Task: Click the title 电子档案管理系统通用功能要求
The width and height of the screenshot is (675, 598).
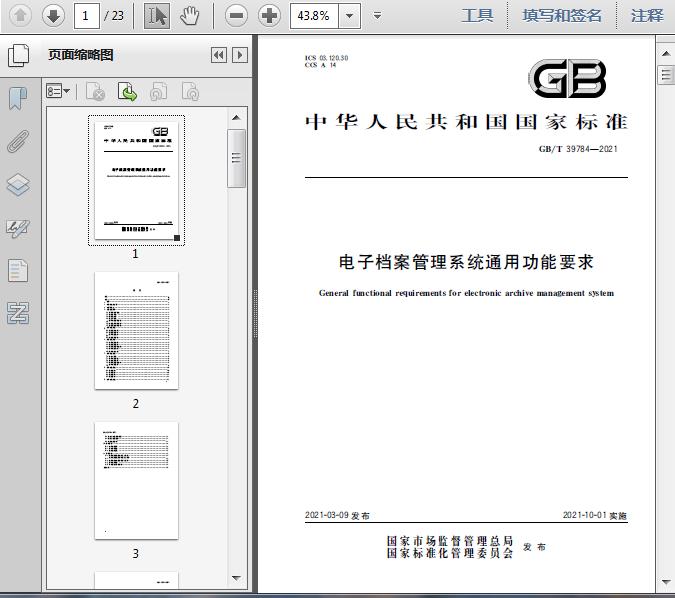Action: click(x=466, y=262)
